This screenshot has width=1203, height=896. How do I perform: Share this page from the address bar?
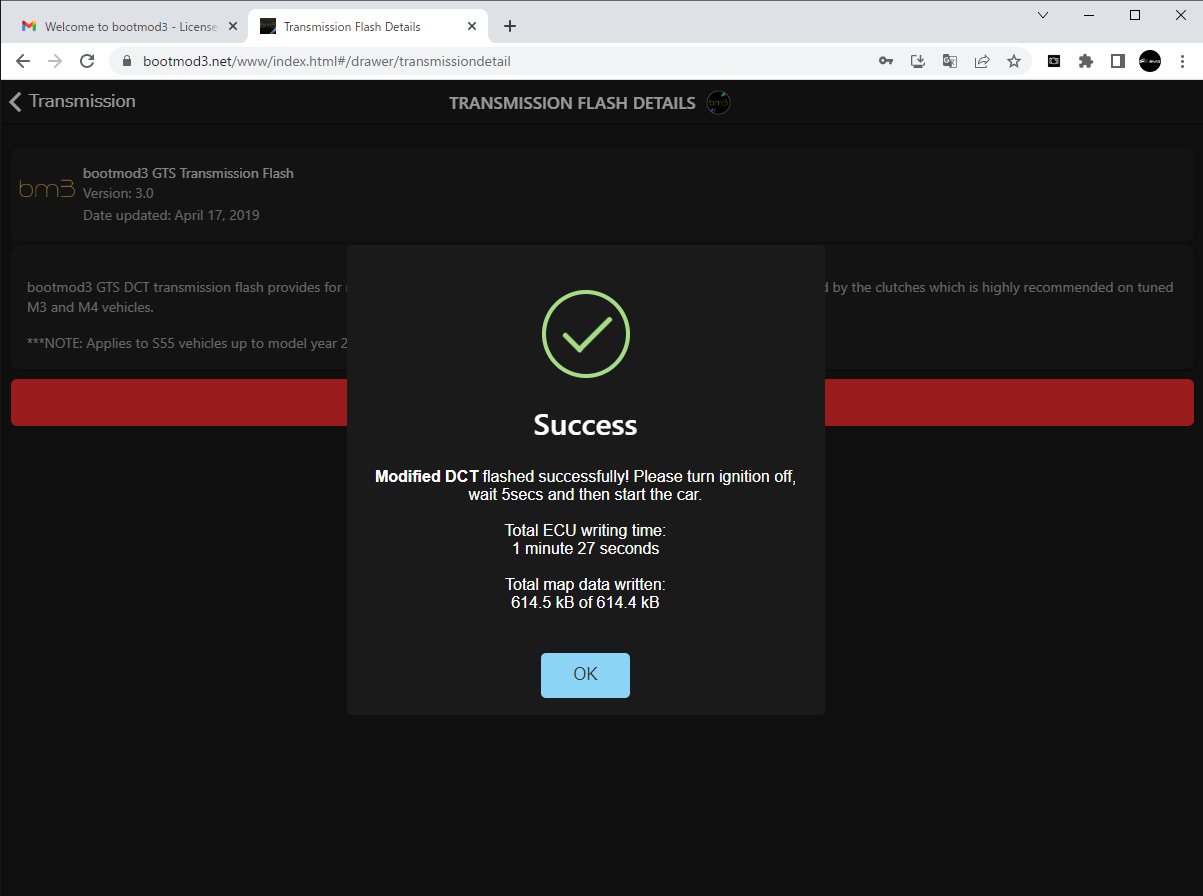(982, 61)
